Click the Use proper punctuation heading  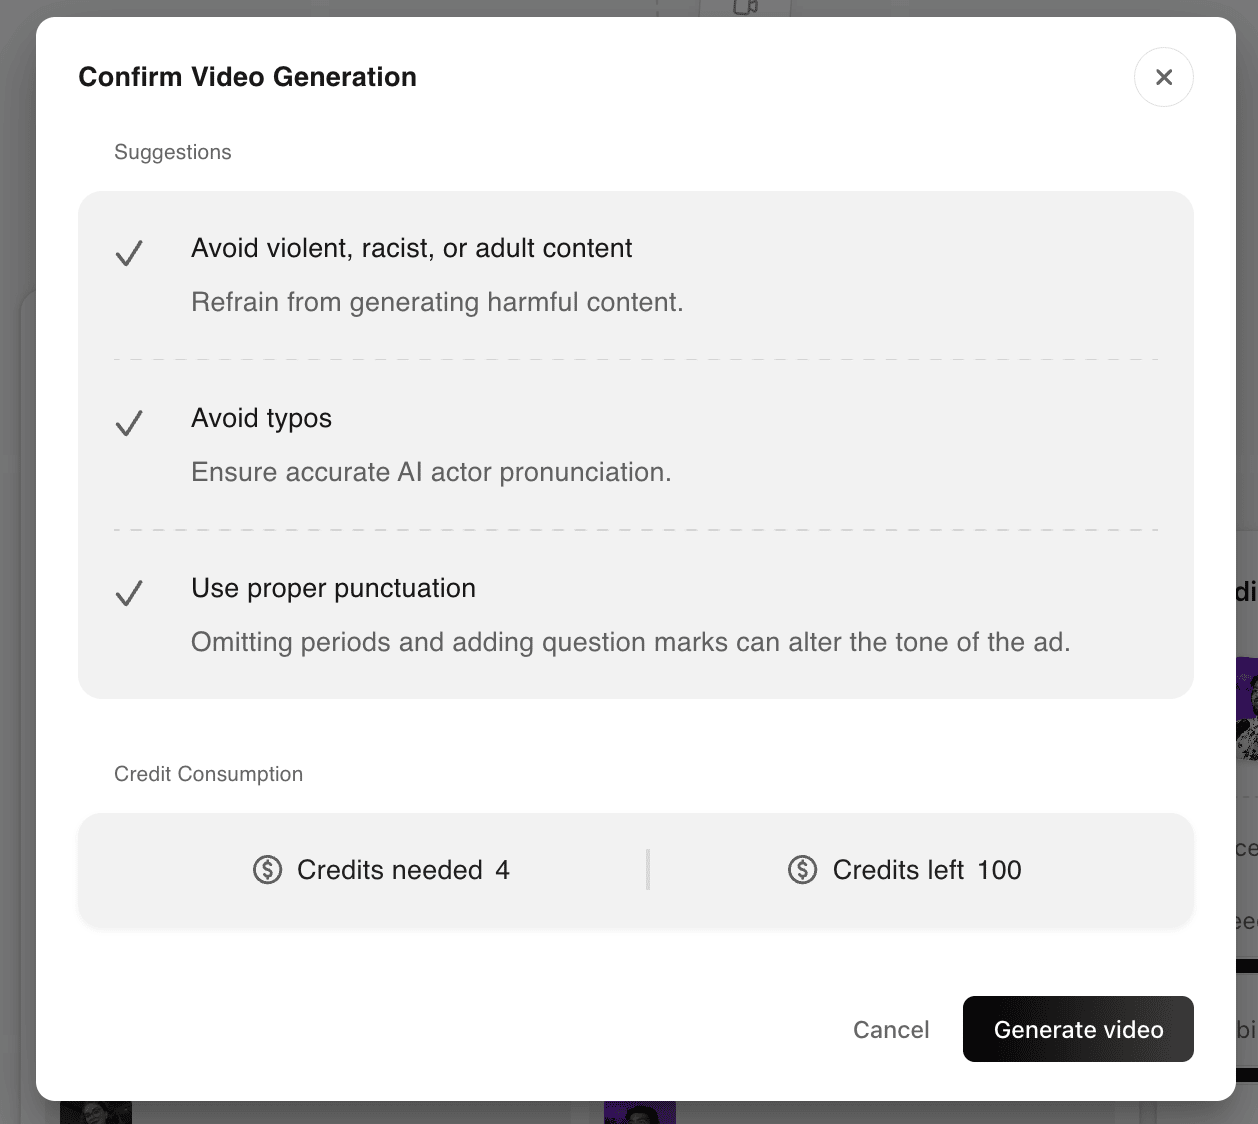pos(333,588)
